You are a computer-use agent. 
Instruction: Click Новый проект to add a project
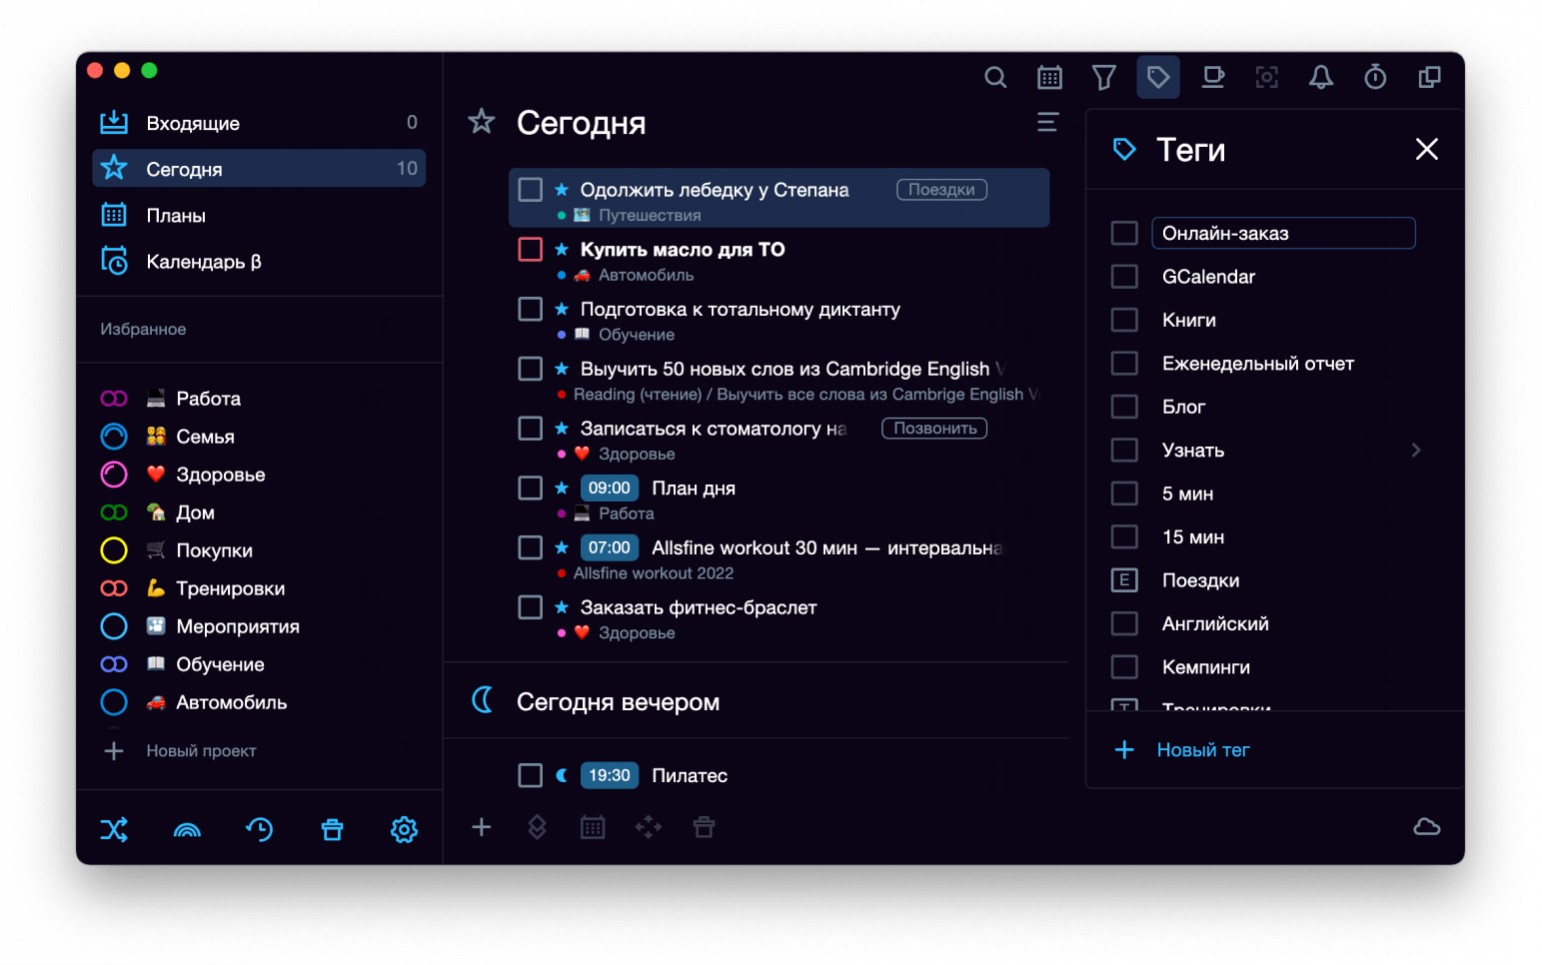point(201,750)
